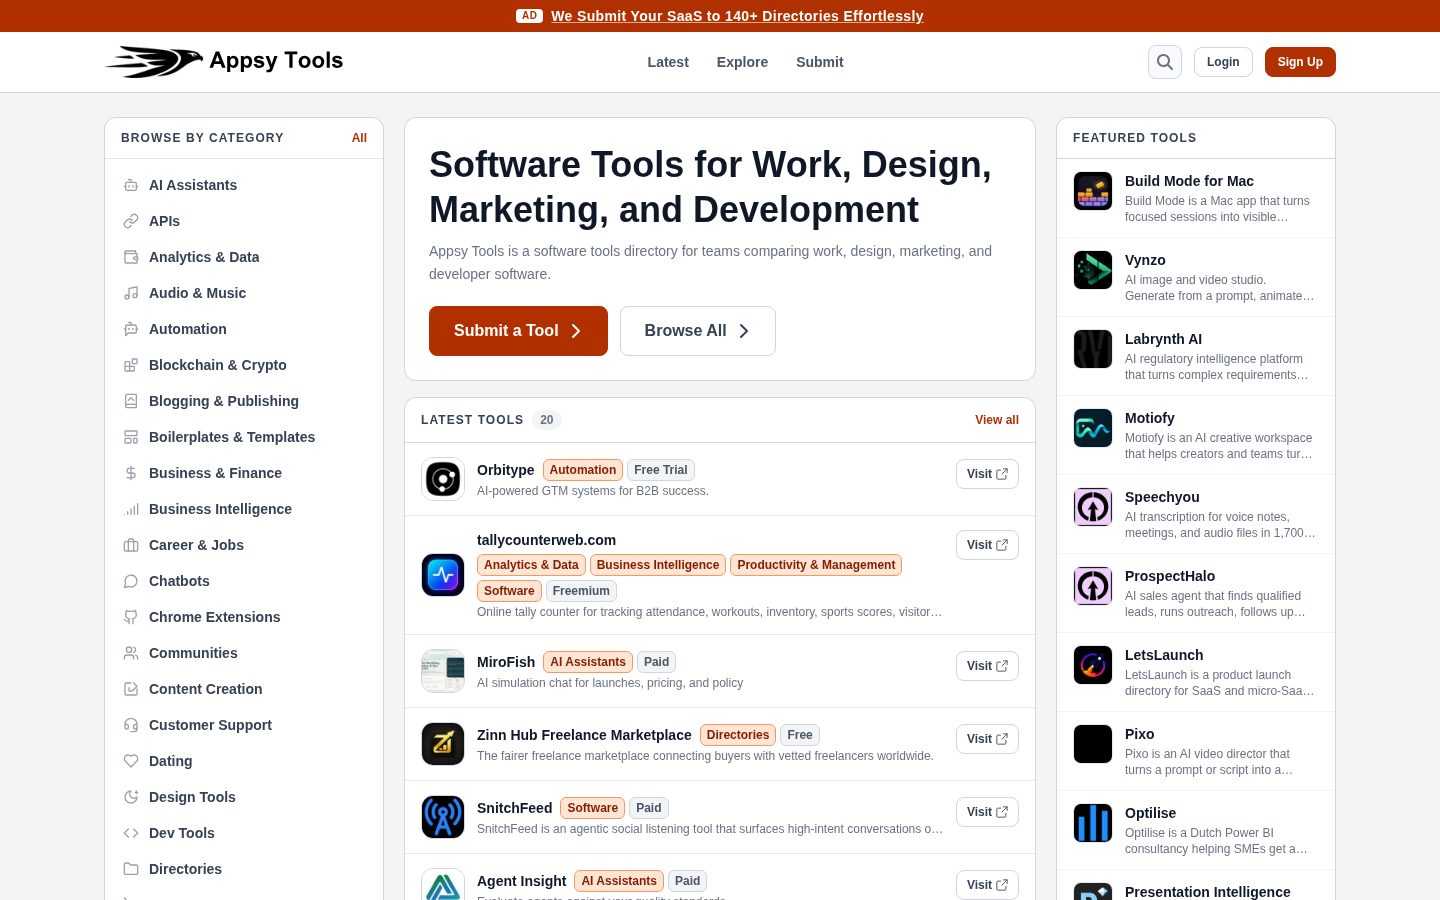This screenshot has height=900, width=1440.
Task: Visit Agent Insight external link
Action: click(987, 885)
